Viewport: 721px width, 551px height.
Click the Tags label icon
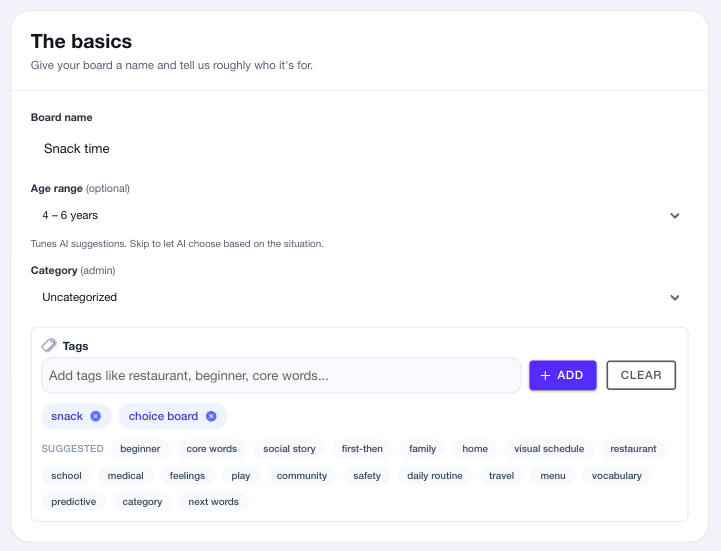click(49, 345)
